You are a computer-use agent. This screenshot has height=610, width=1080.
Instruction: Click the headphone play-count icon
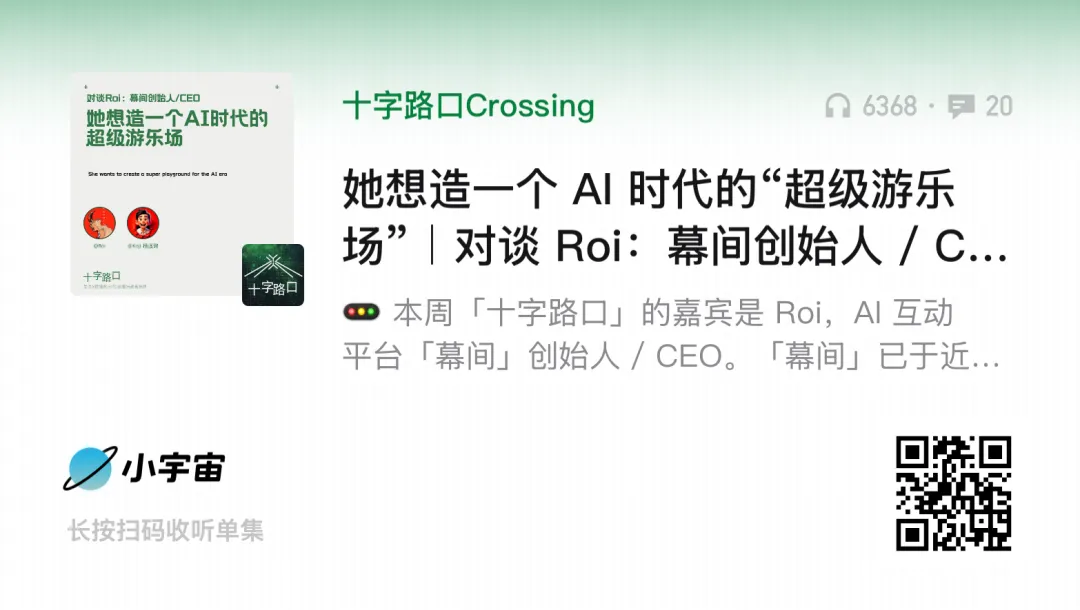tap(838, 106)
